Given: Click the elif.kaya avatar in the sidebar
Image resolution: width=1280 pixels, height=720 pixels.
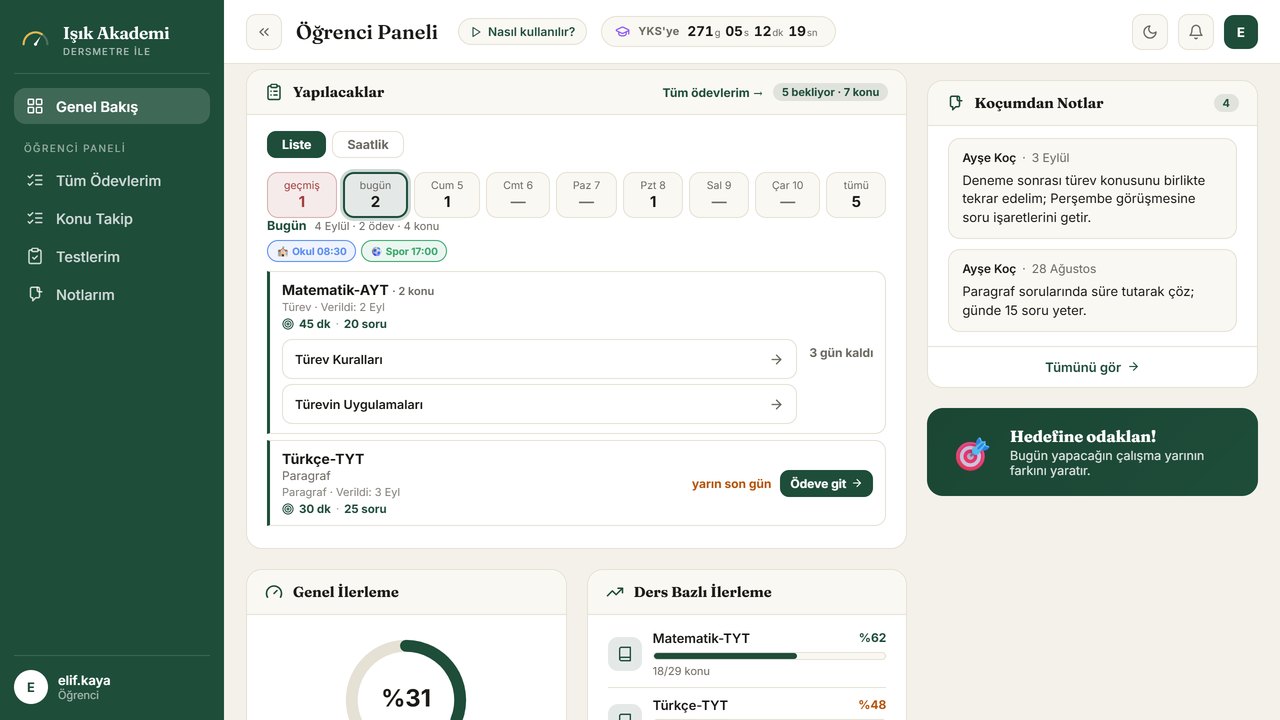Looking at the screenshot, I should click(31, 687).
